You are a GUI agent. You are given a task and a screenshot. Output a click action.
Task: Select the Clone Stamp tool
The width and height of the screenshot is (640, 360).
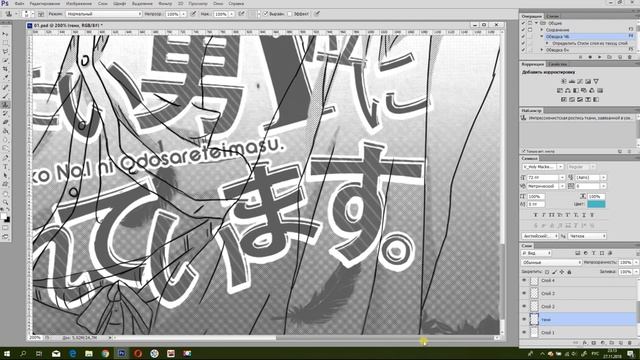[5, 105]
